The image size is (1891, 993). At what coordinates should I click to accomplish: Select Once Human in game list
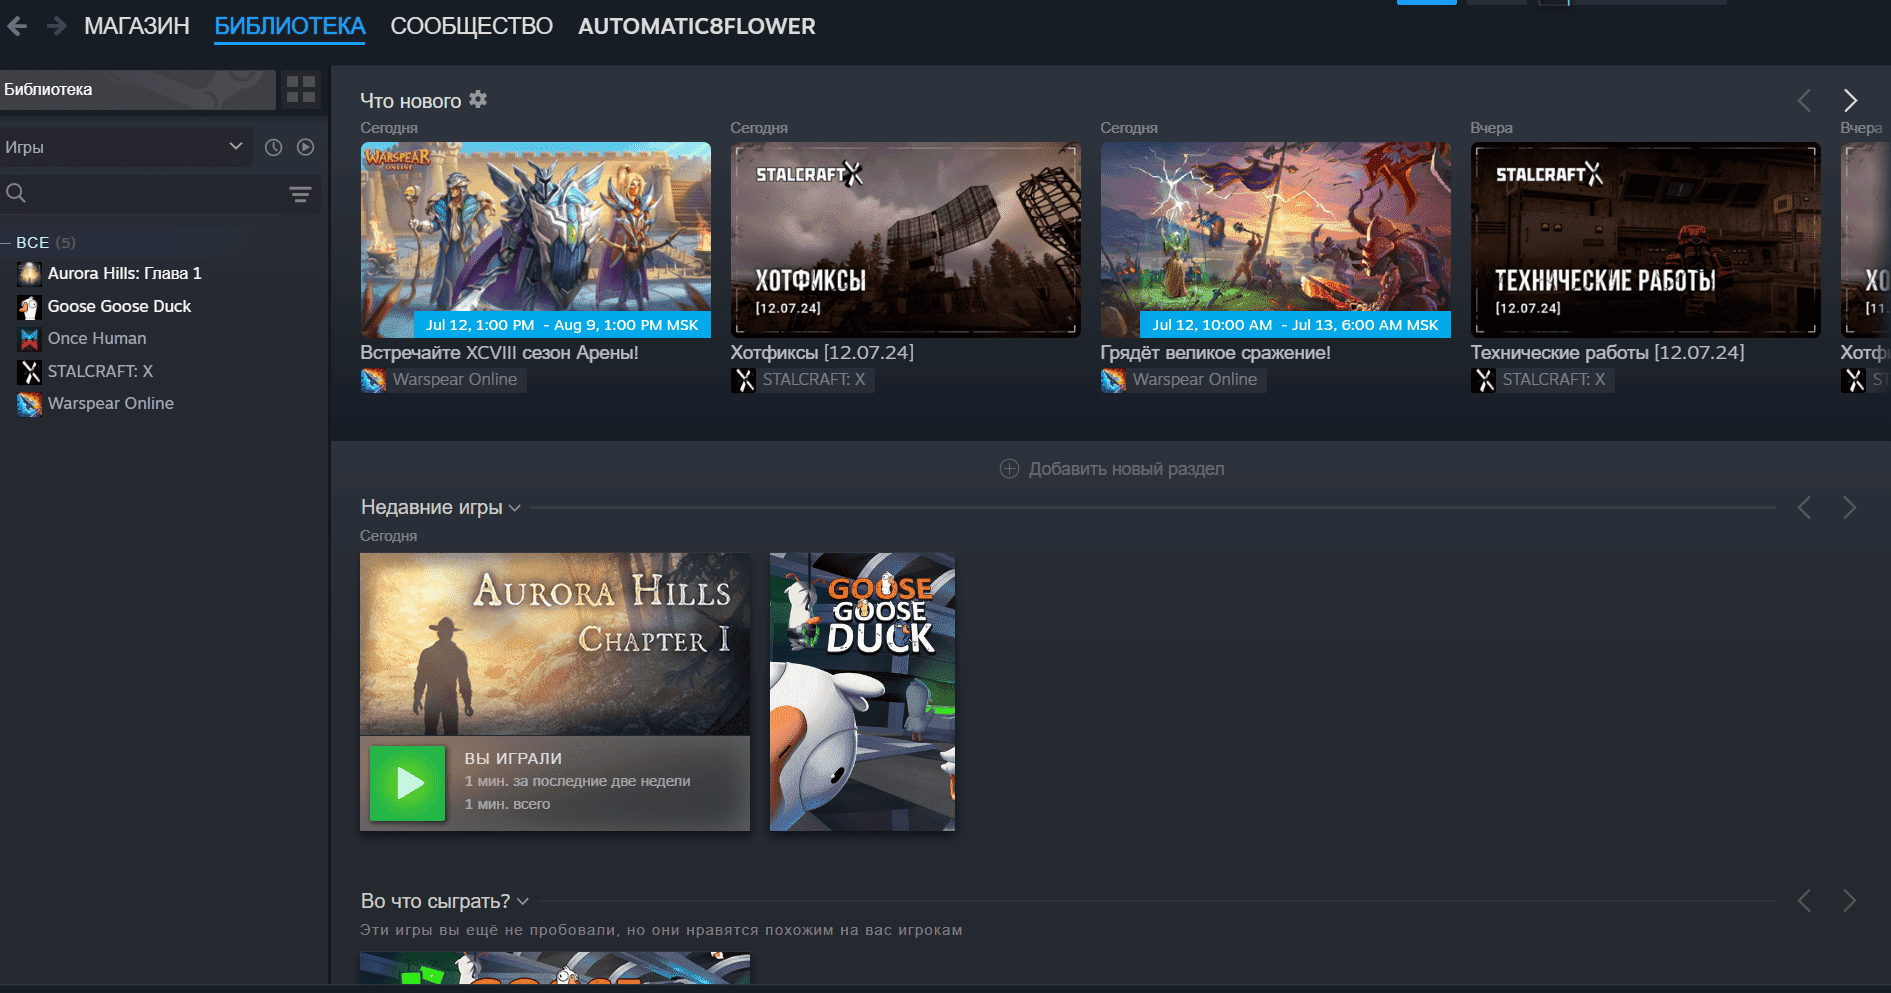(97, 338)
